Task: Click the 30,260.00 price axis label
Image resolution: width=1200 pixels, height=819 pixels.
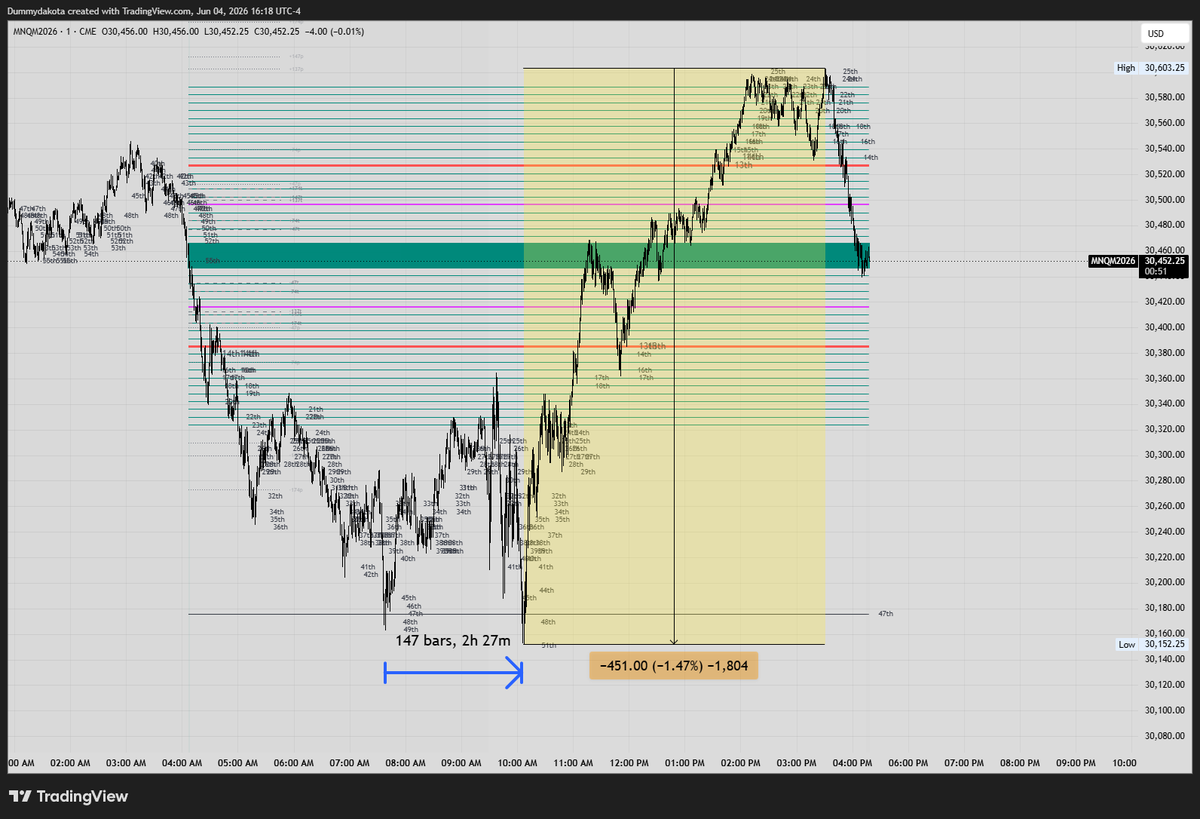Action: coord(1165,505)
